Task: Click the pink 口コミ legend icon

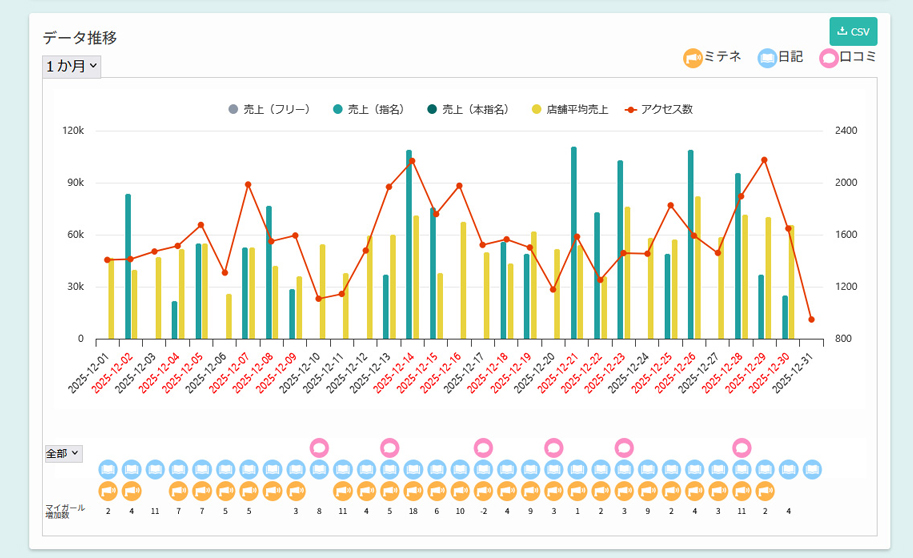Action: click(829, 58)
